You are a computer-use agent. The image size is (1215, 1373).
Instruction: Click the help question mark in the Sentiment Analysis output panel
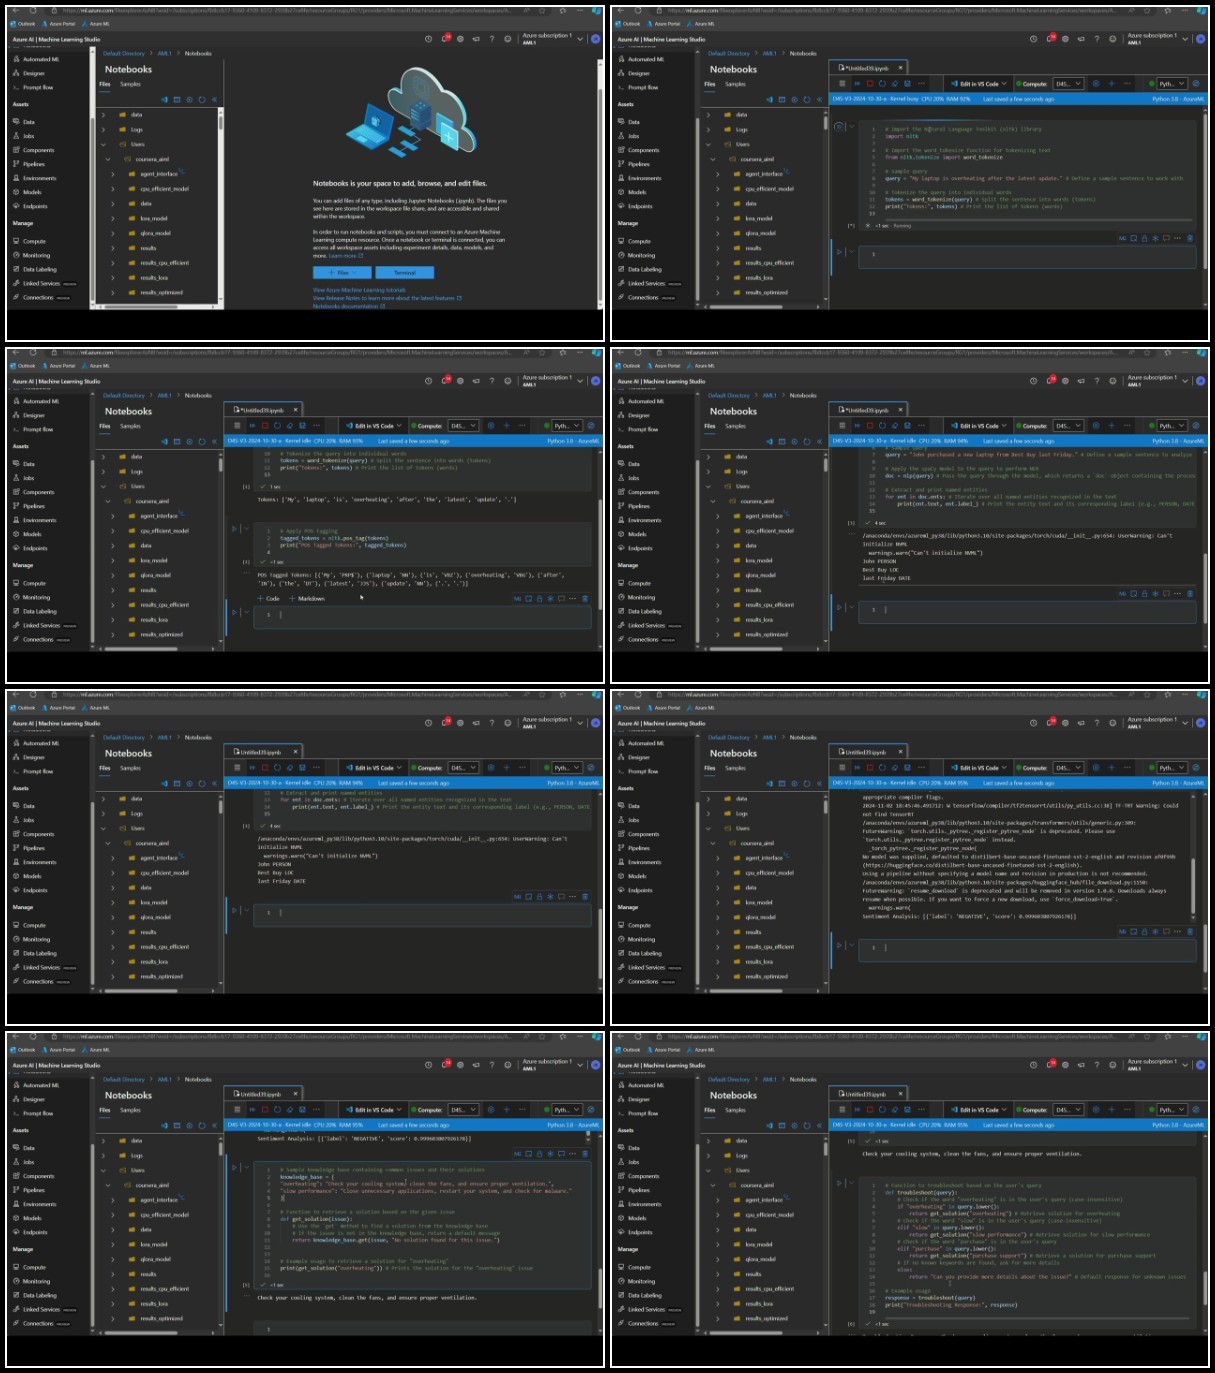[x=1097, y=722]
